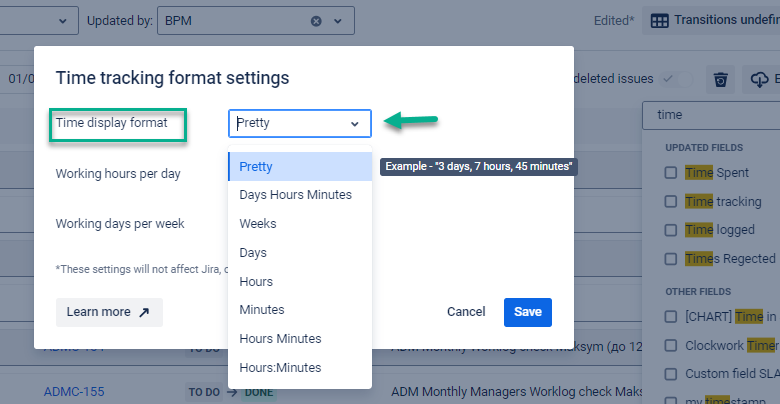780x404 pixels.
Task: Toggle the deleted issues switch
Action: [x=677, y=79]
